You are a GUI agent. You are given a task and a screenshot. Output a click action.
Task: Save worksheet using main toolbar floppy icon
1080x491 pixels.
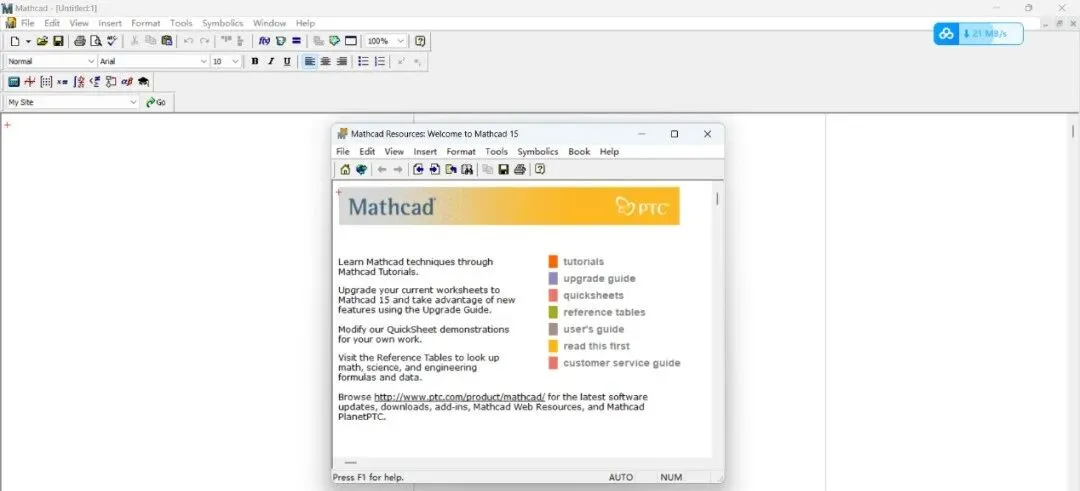click(59, 41)
